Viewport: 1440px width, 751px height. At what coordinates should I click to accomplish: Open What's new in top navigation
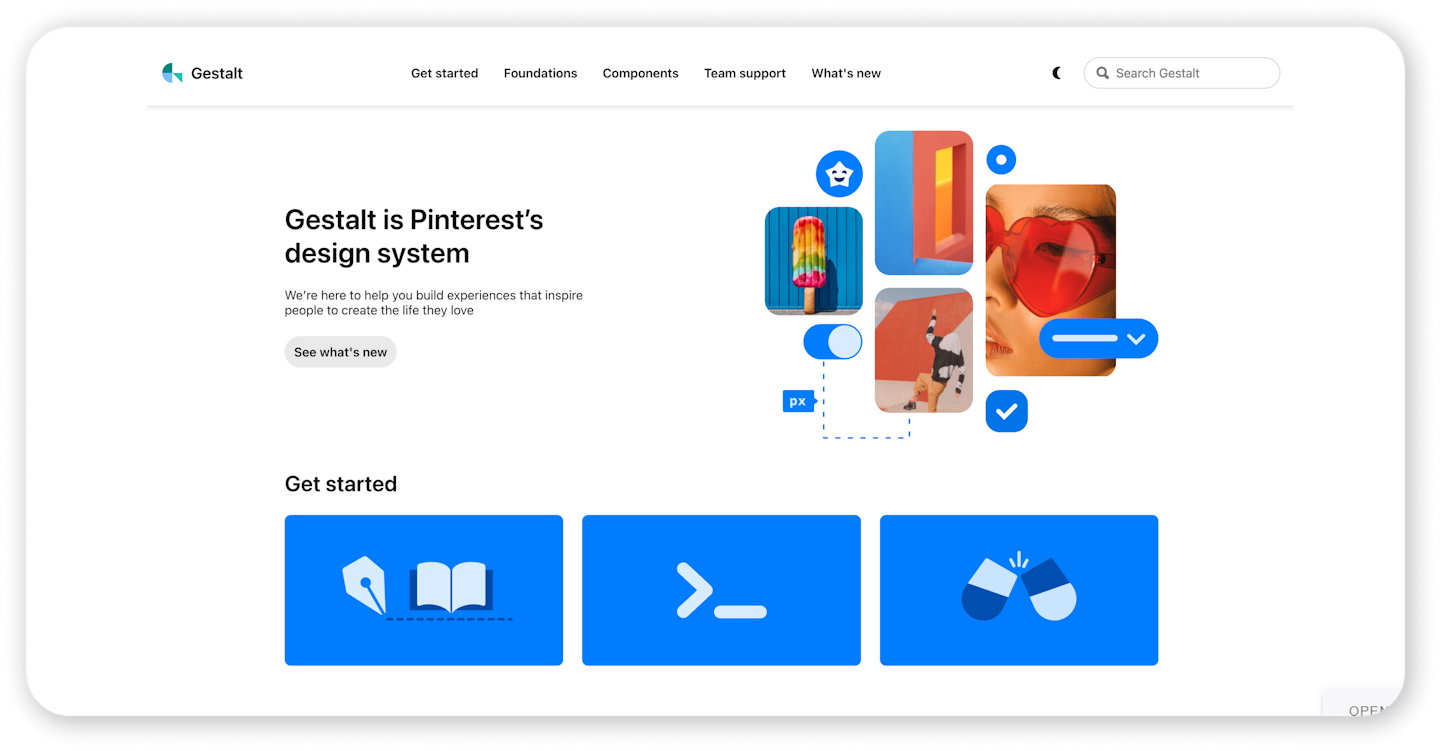[x=846, y=73]
